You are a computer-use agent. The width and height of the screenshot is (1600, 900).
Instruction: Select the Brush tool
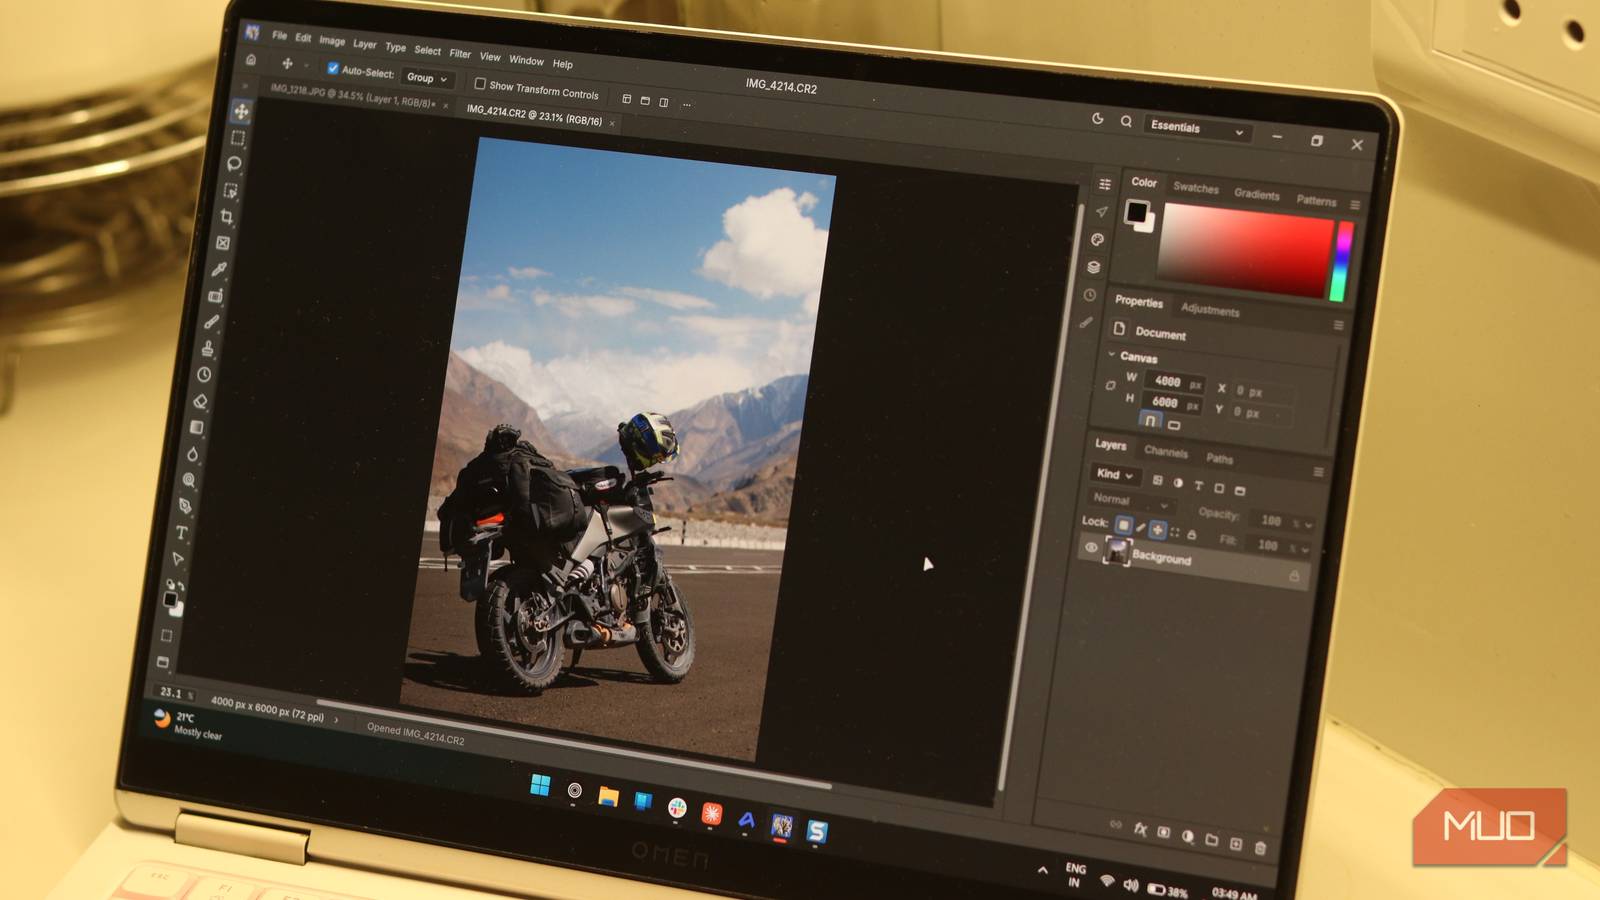(212, 322)
